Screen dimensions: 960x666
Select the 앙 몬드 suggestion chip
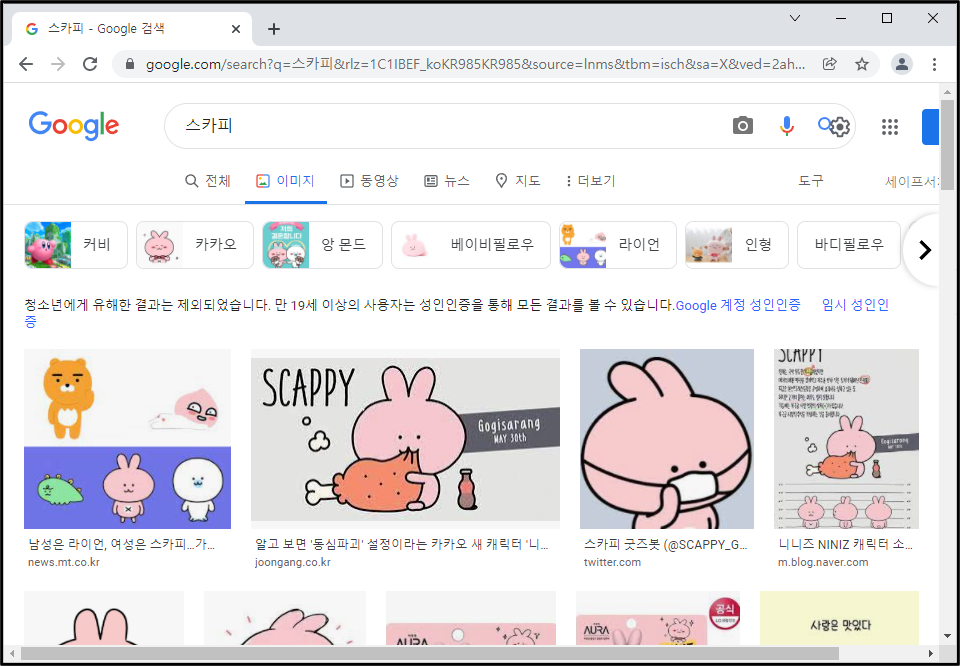322,245
